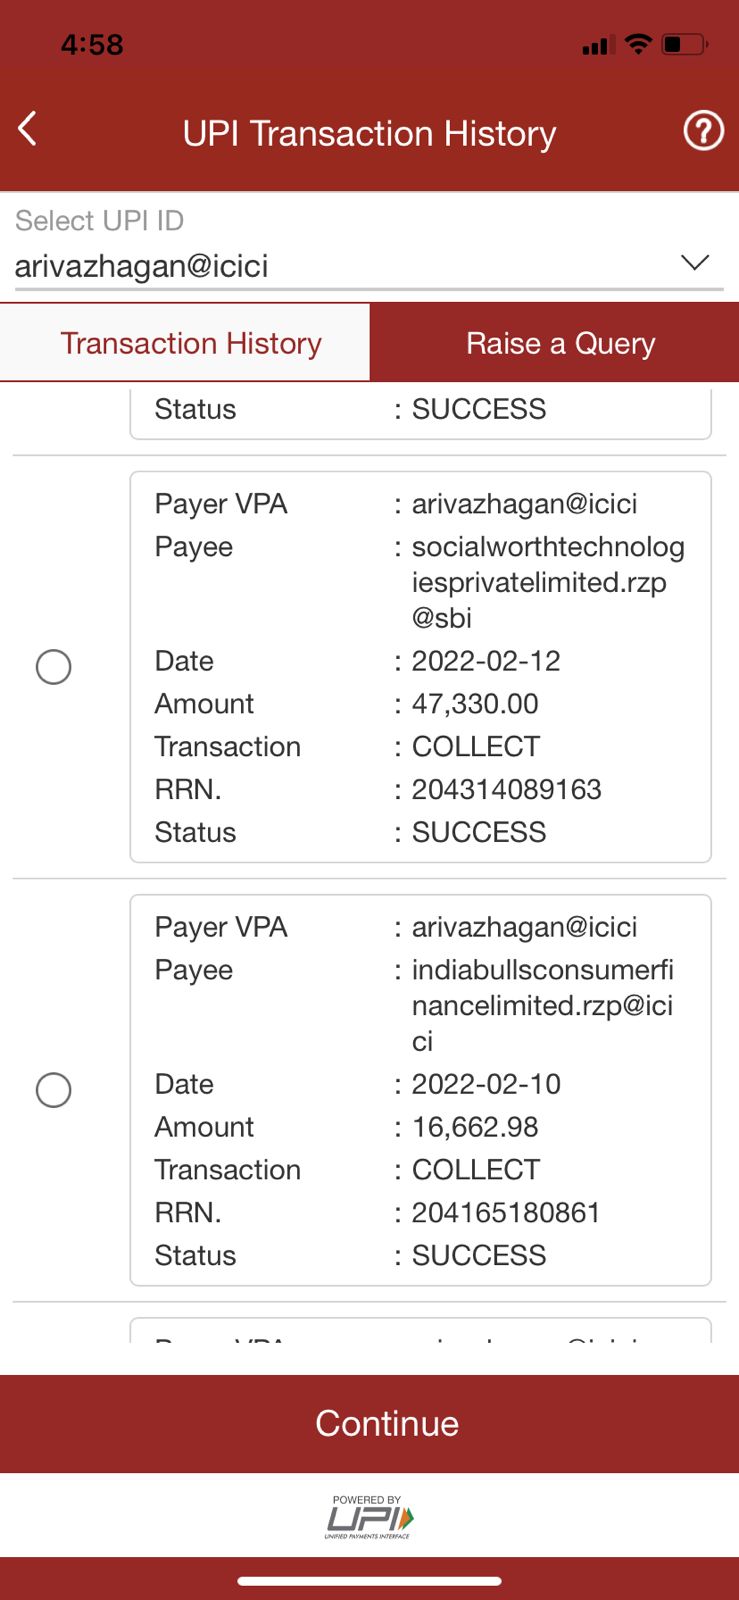Switch to the Transaction History tab
739x1600 pixels.
190,343
